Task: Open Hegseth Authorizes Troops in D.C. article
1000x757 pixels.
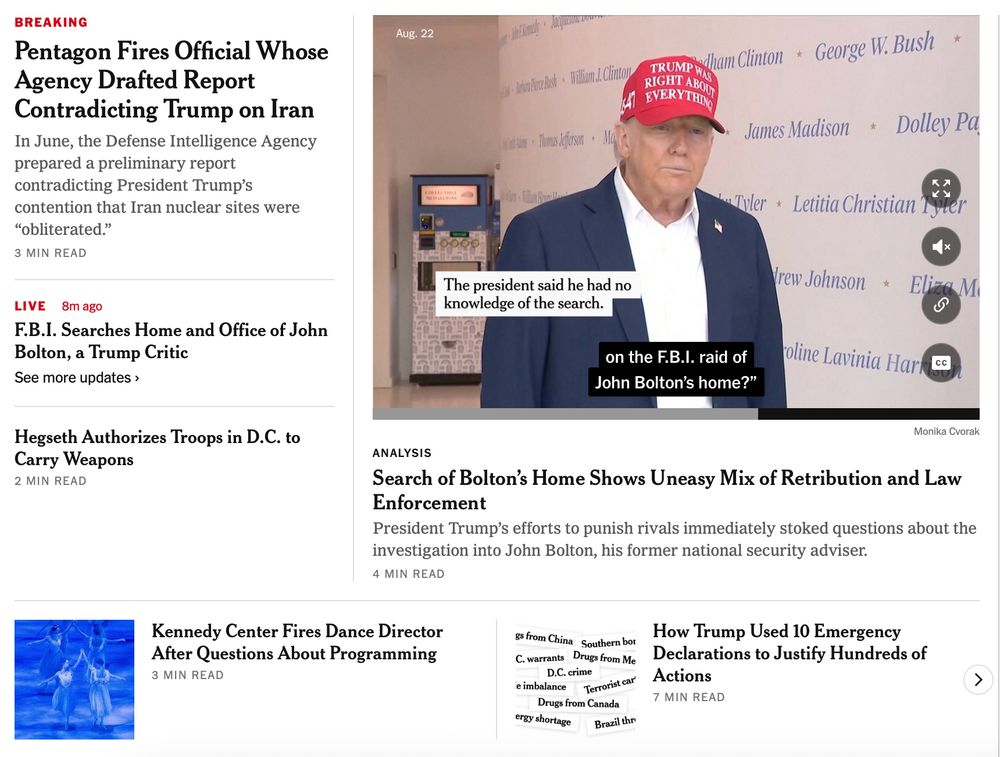Action: (158, 448)
